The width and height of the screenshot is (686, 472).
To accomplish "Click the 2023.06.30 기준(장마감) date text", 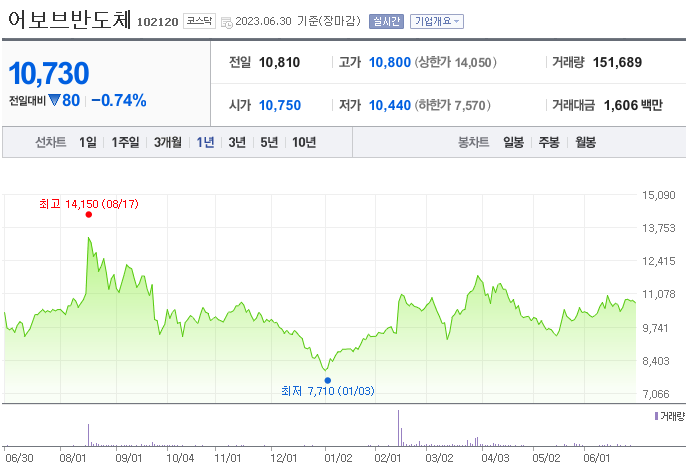I will pyautogui.click(x=298, y=21).
